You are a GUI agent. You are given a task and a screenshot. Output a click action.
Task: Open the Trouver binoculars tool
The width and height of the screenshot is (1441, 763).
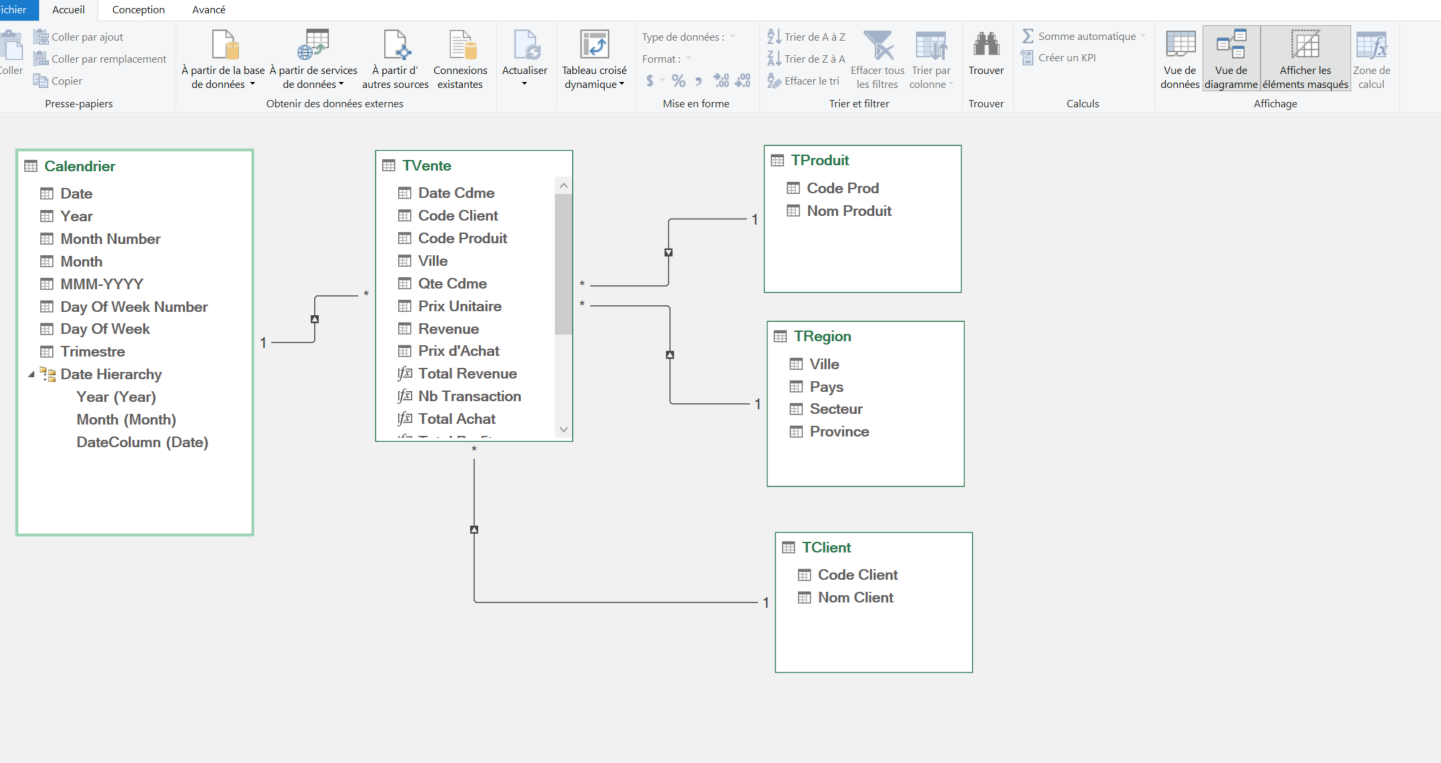986,52
